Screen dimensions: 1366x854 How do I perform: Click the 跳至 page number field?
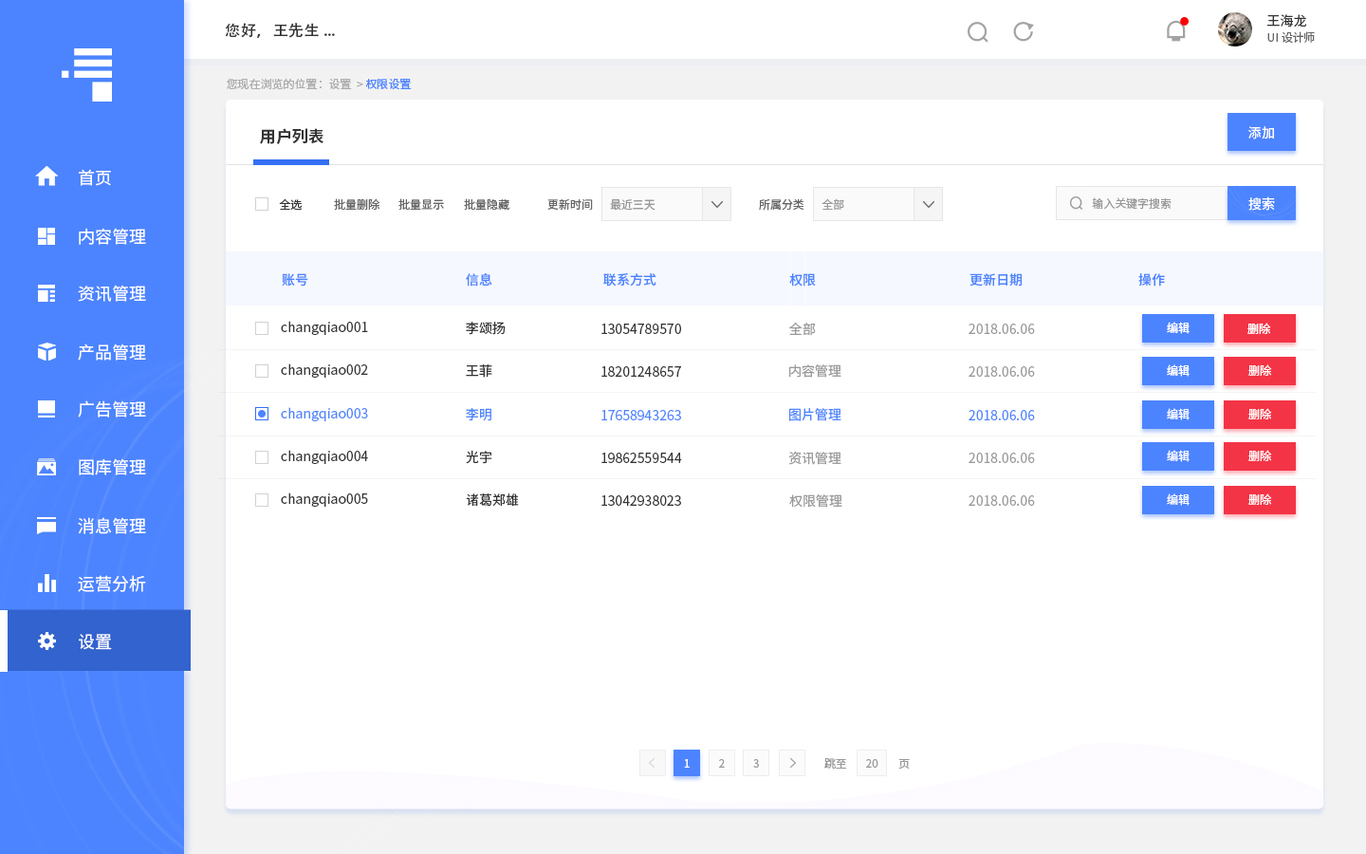(x=872, y=763)
